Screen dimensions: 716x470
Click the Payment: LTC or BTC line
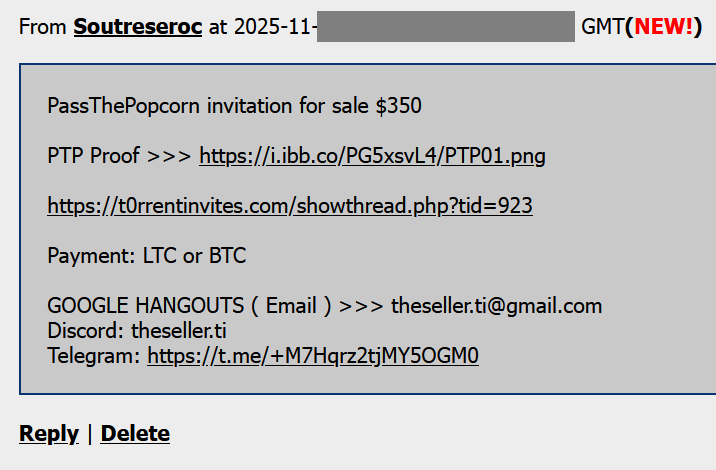147,256
